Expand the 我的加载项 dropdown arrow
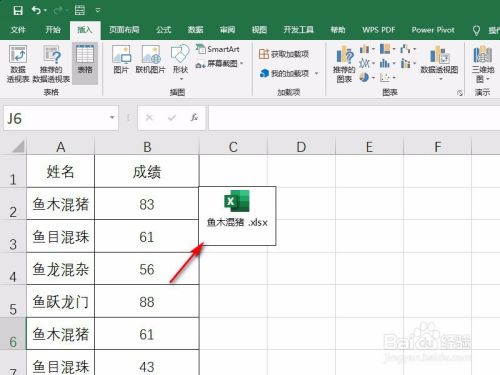Image resolution: width=500 pixels, height=375 pixels. (316, 73)
